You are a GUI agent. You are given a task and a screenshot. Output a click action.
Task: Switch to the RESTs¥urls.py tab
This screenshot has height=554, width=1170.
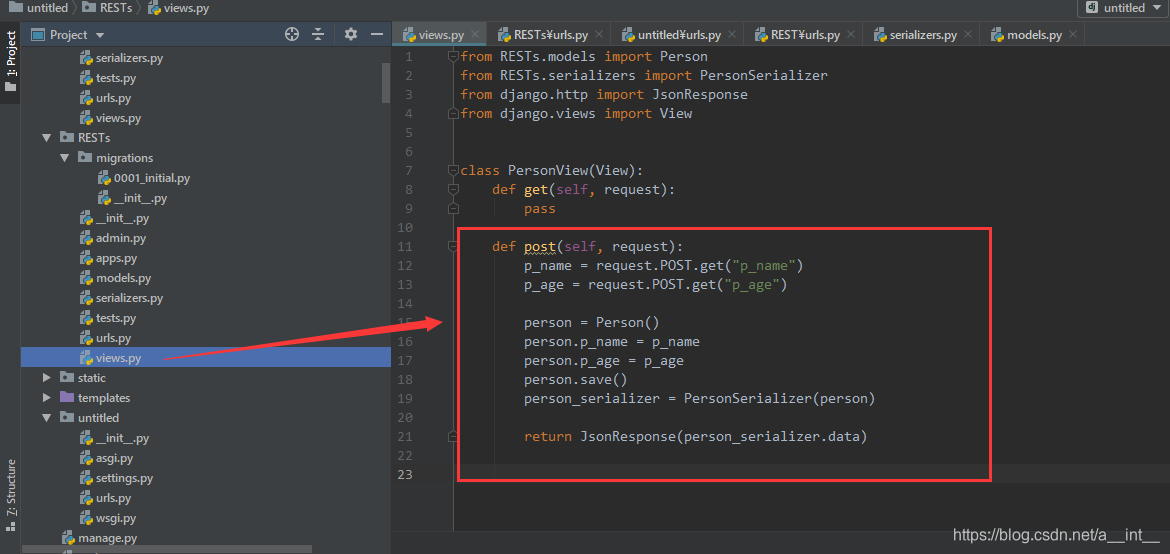(x=550, y=34)
